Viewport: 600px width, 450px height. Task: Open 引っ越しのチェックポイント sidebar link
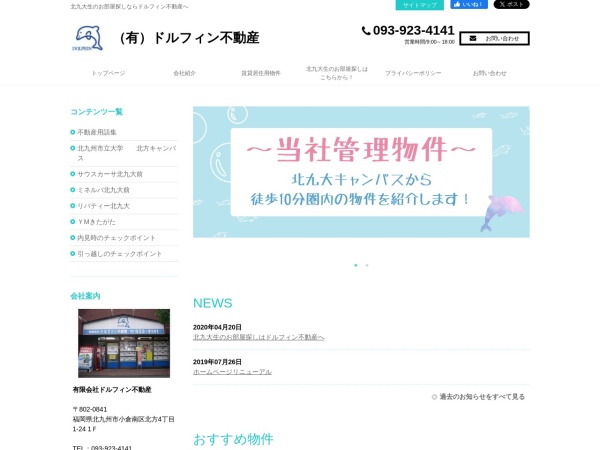(119, 254)
